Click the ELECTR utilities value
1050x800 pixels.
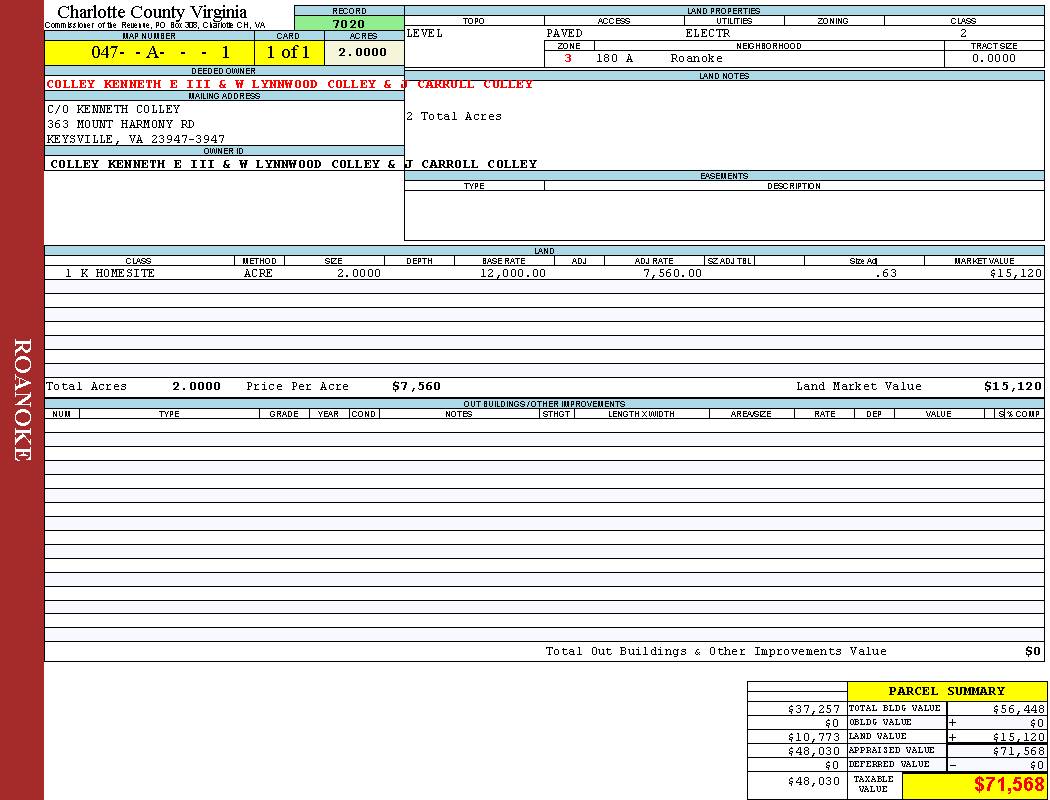707,33
